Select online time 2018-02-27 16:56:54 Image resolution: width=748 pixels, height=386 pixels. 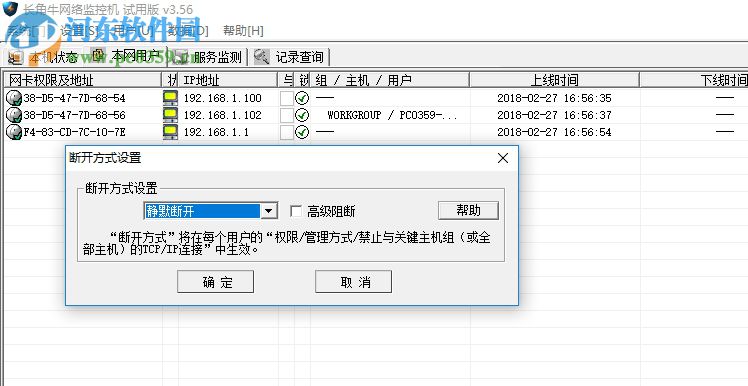click(554, 132)
